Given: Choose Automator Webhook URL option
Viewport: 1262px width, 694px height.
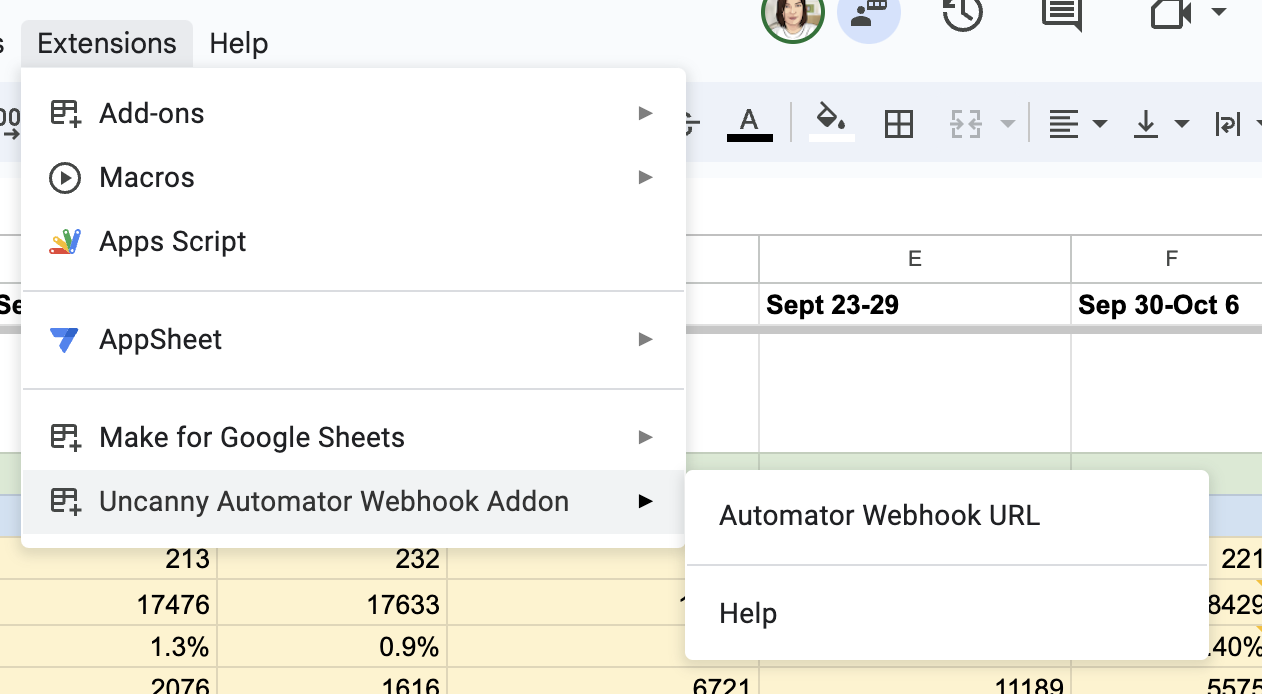Looking at the screenshot, I should (x=879, y=516).
